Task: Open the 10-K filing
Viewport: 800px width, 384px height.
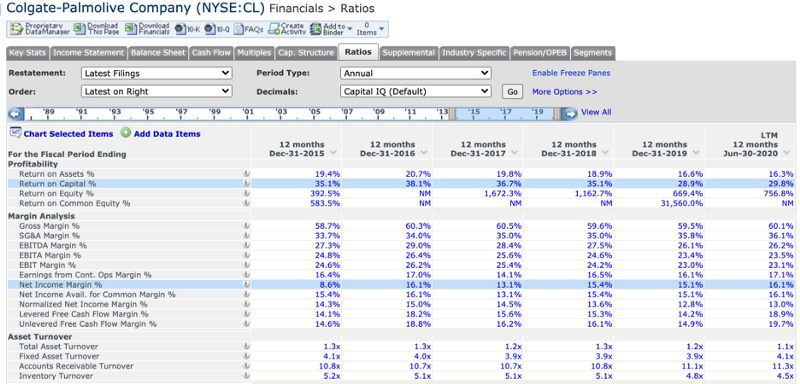Action: [187, 30]
